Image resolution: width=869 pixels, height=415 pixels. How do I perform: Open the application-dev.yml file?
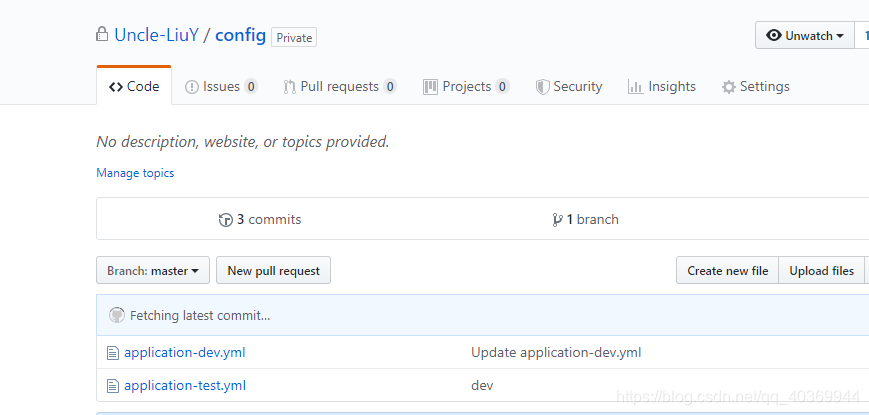(x=185, y=352)
